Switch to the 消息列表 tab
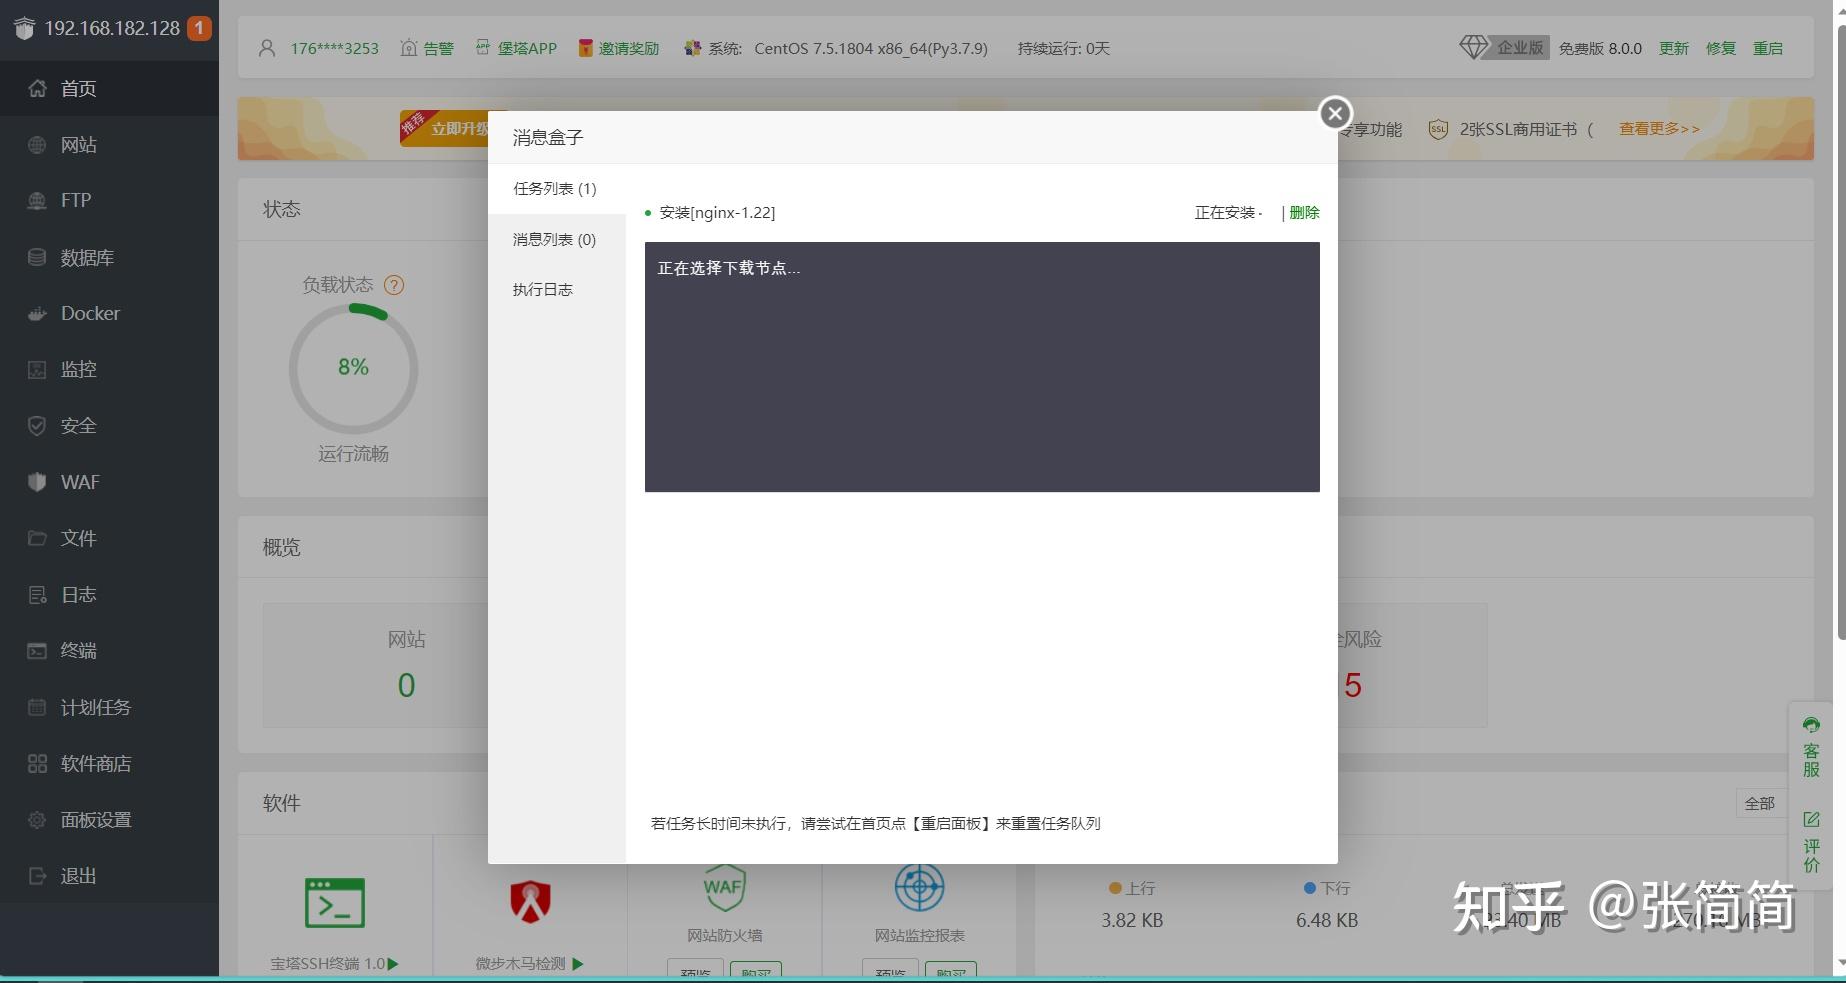Viewport: 1846px width, 983px height. coord(553,239)
